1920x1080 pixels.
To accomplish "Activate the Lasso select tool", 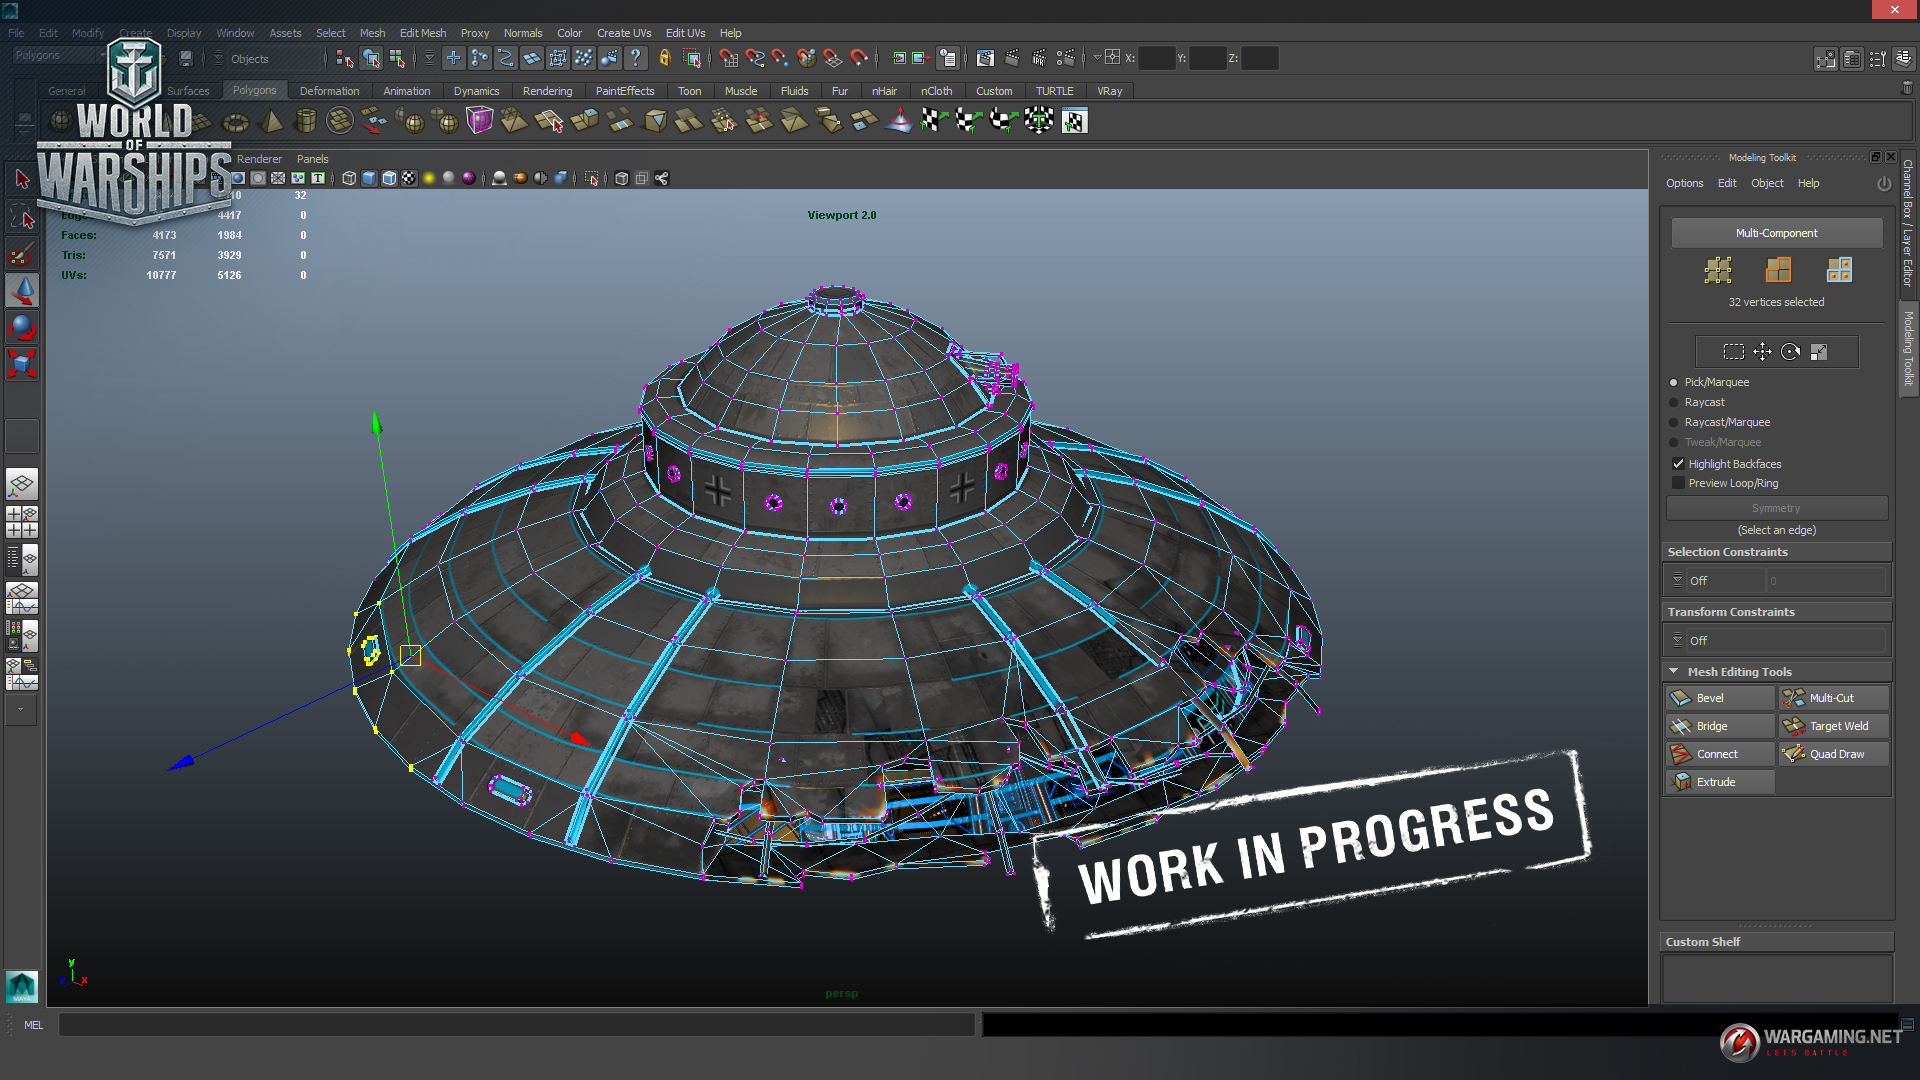I will coord(22,218).
